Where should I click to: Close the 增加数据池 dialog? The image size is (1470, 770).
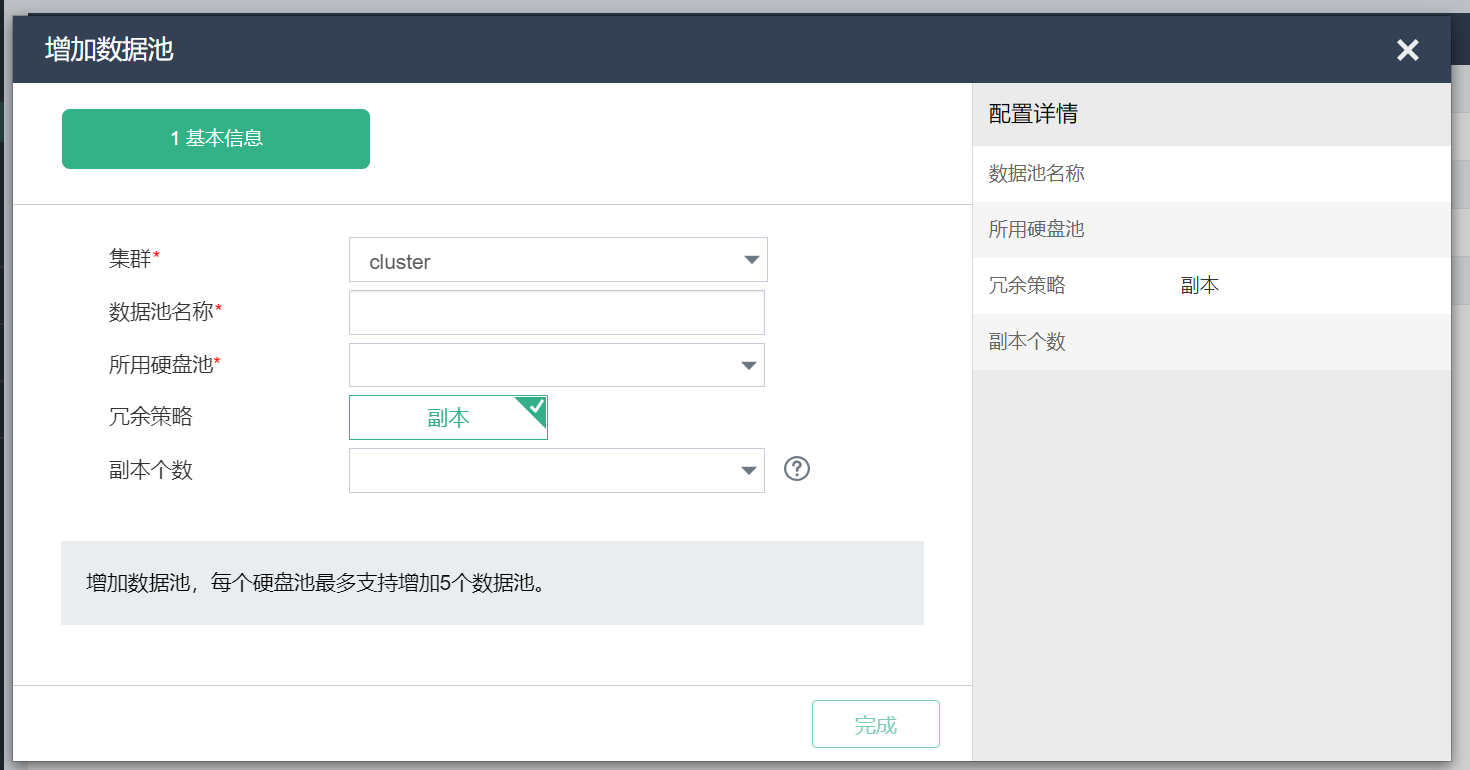coord(1407,50)
